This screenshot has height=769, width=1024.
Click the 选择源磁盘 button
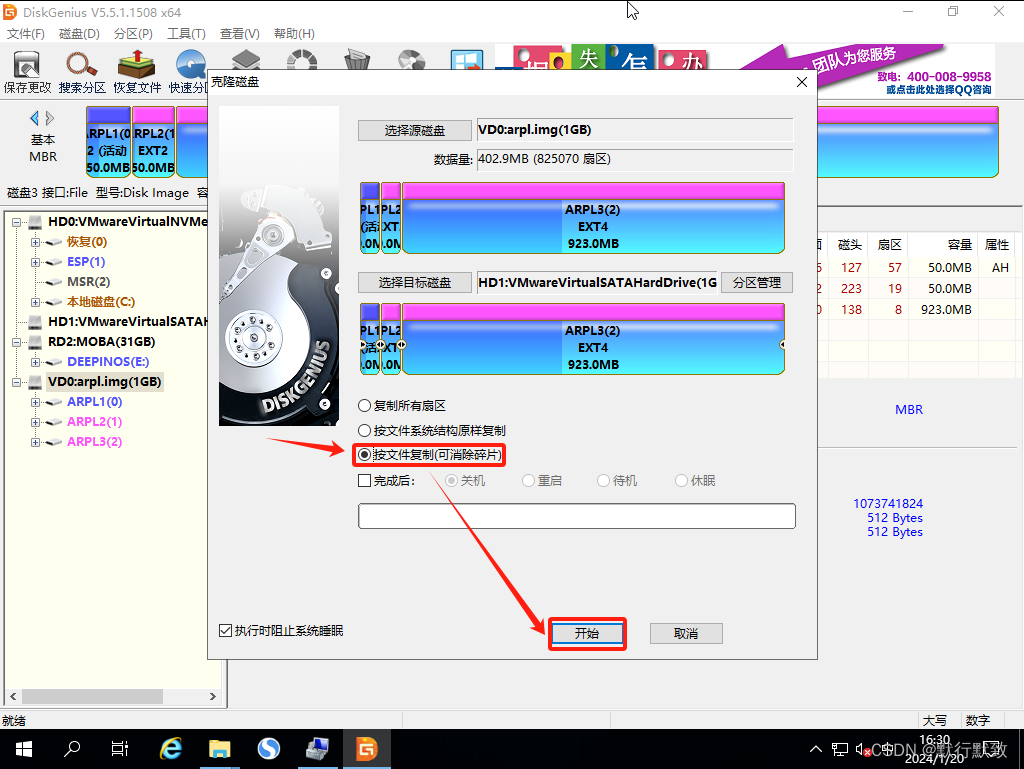[x=415, y=131]
